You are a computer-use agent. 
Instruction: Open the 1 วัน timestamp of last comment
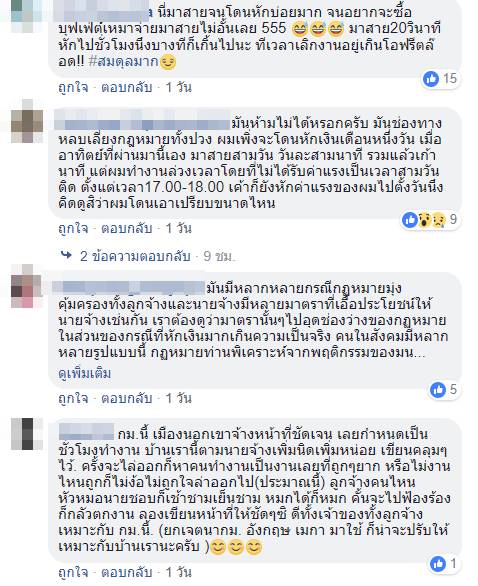179,572
